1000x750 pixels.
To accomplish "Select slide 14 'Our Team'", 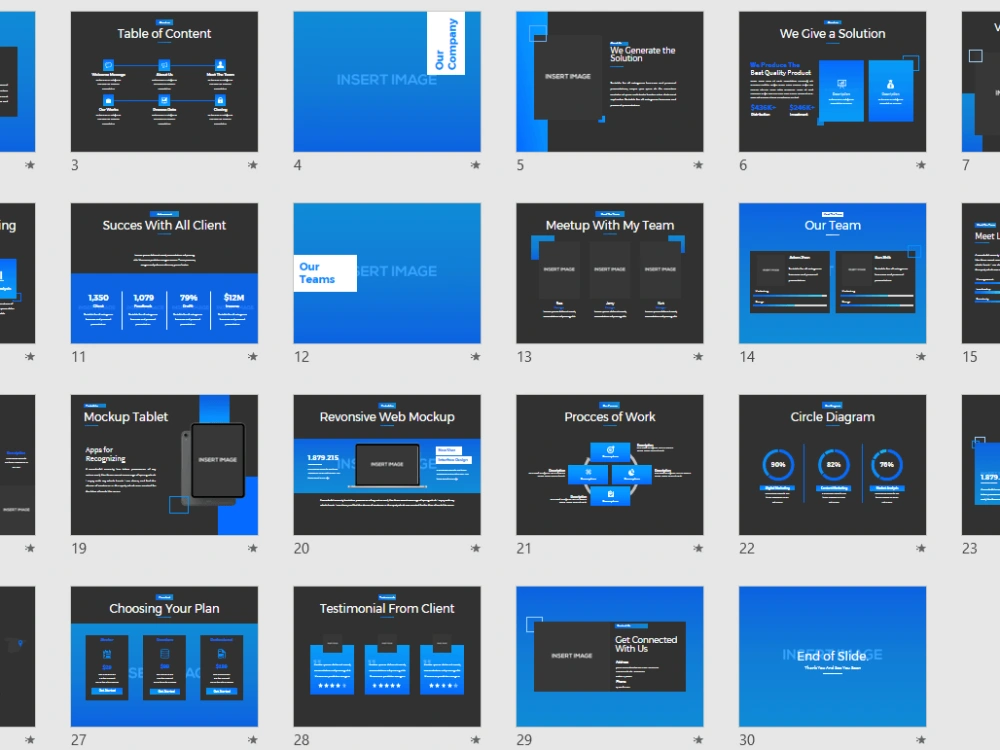I will coord(833,273).
